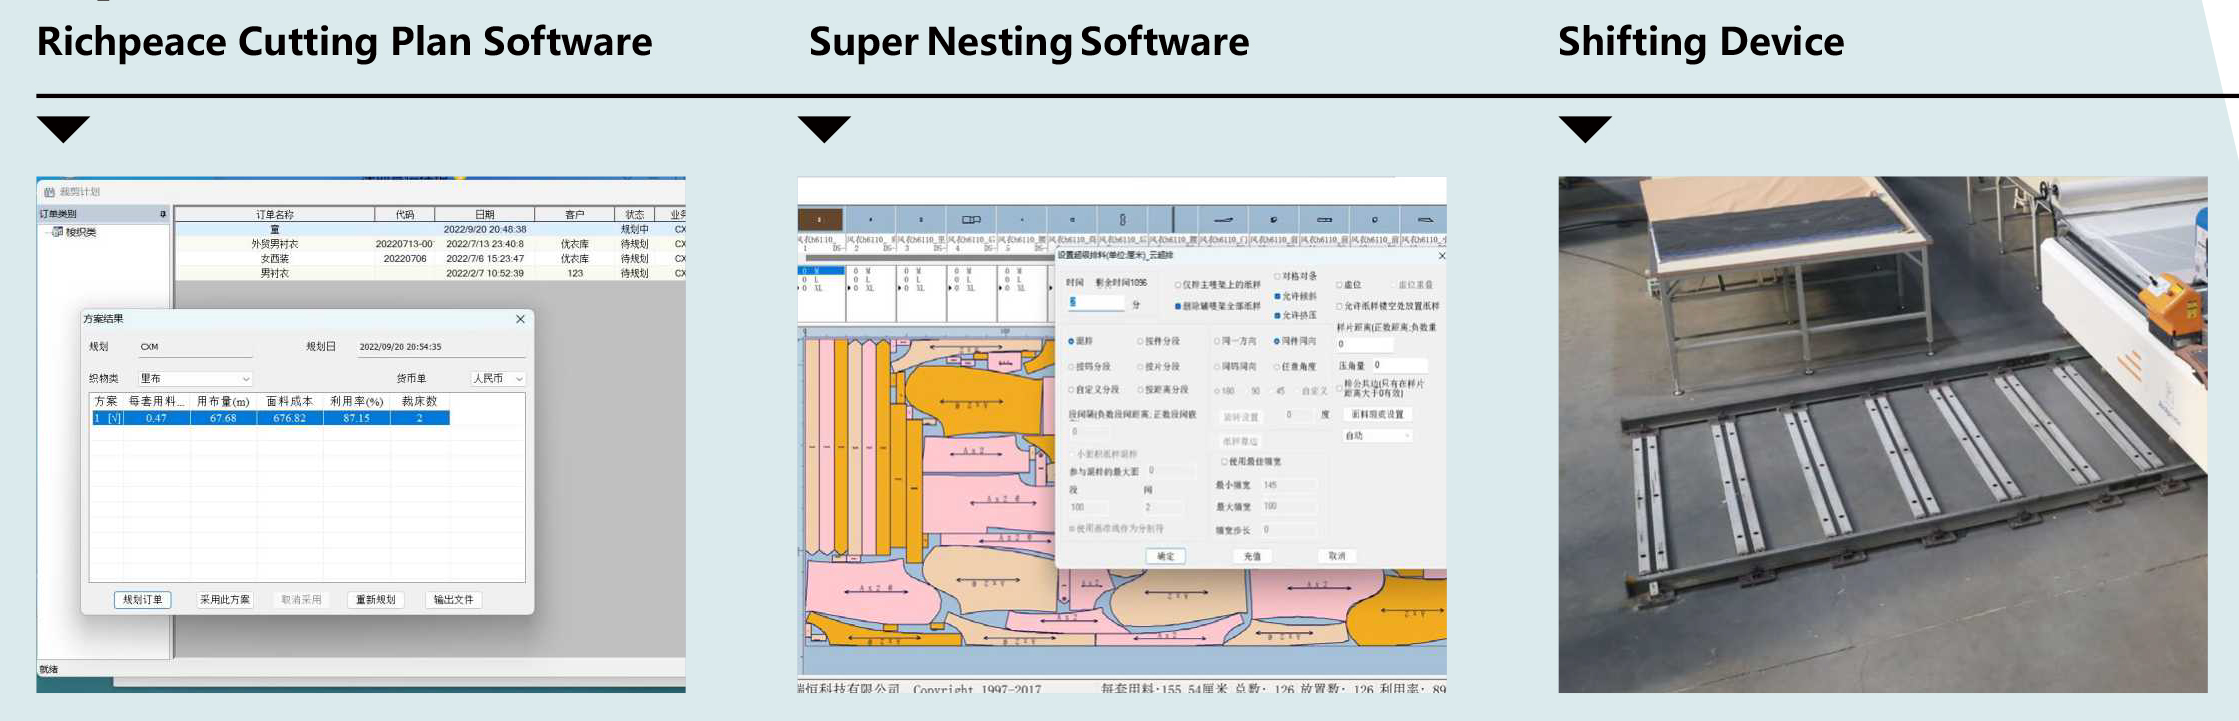Open the 织物类 dropdown showing 里布
Screen dimensions: 2239x721
coord(195,379)
